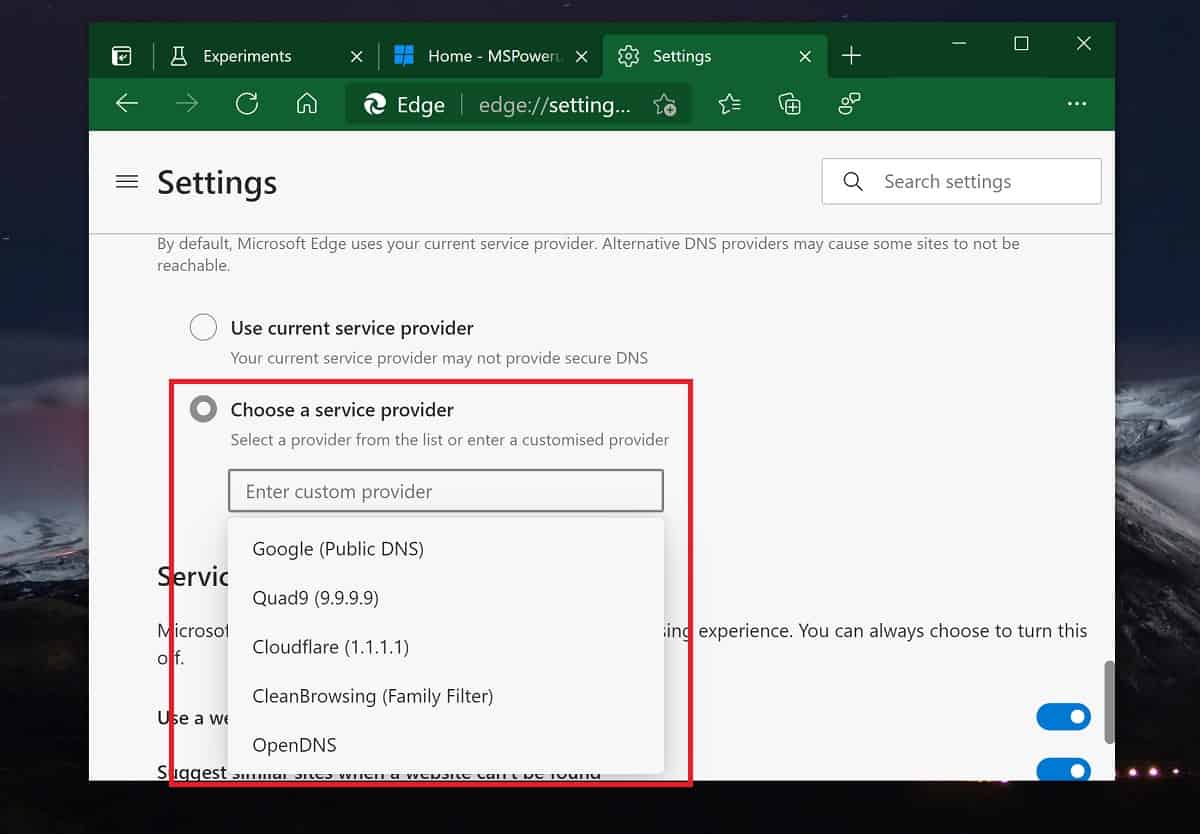Screen dimensions: 1200x834
Task: Toggle the upper blue switch in Services
Action: [1063, 716]
